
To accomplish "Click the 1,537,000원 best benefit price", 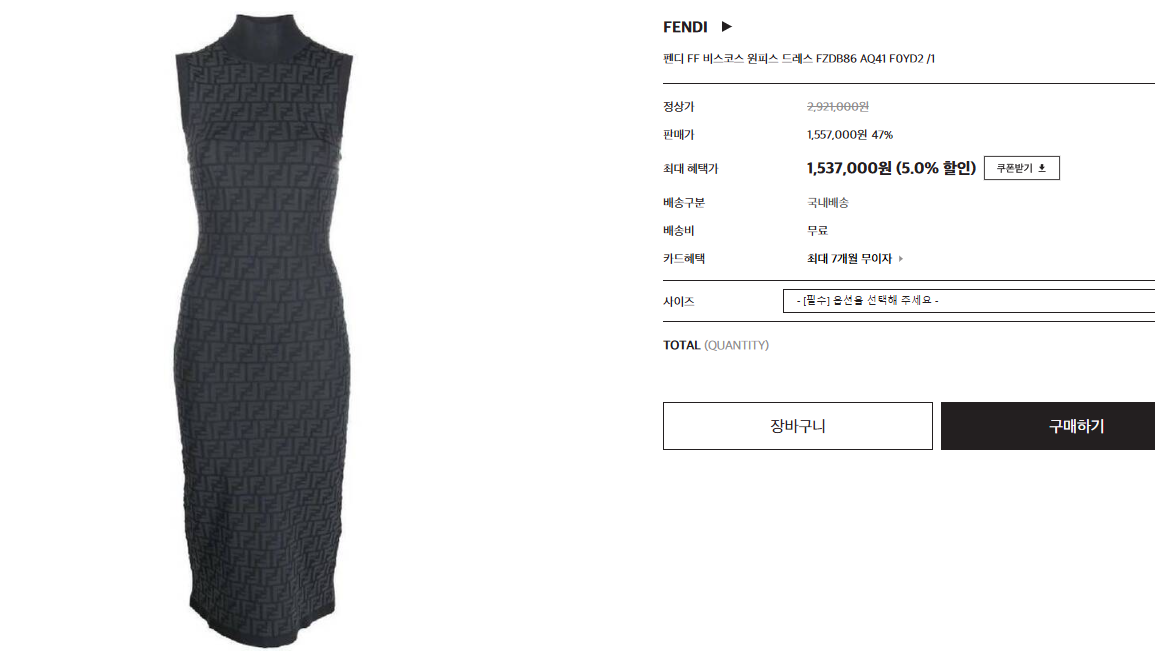I will point(891,168).
